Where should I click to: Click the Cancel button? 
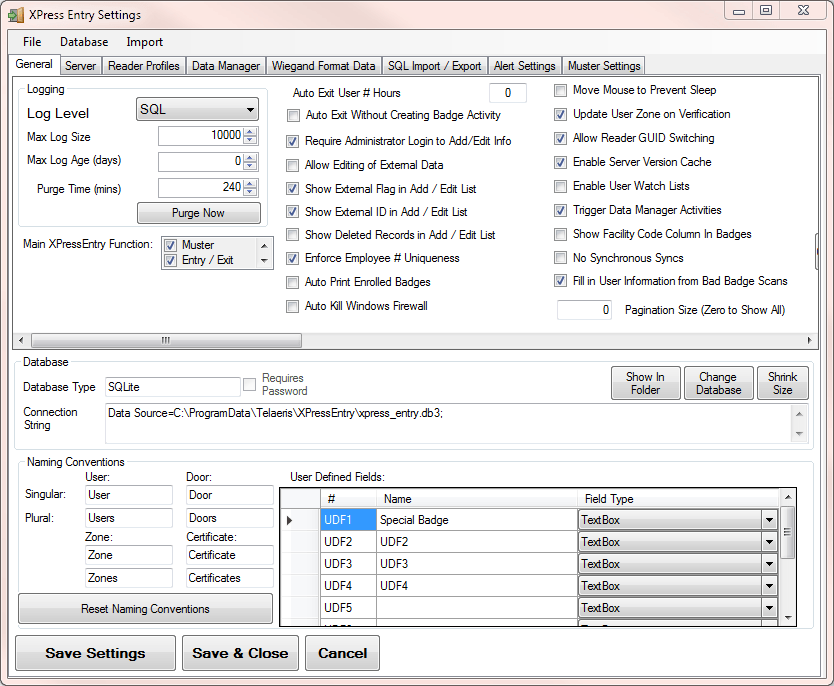(343, 653)
